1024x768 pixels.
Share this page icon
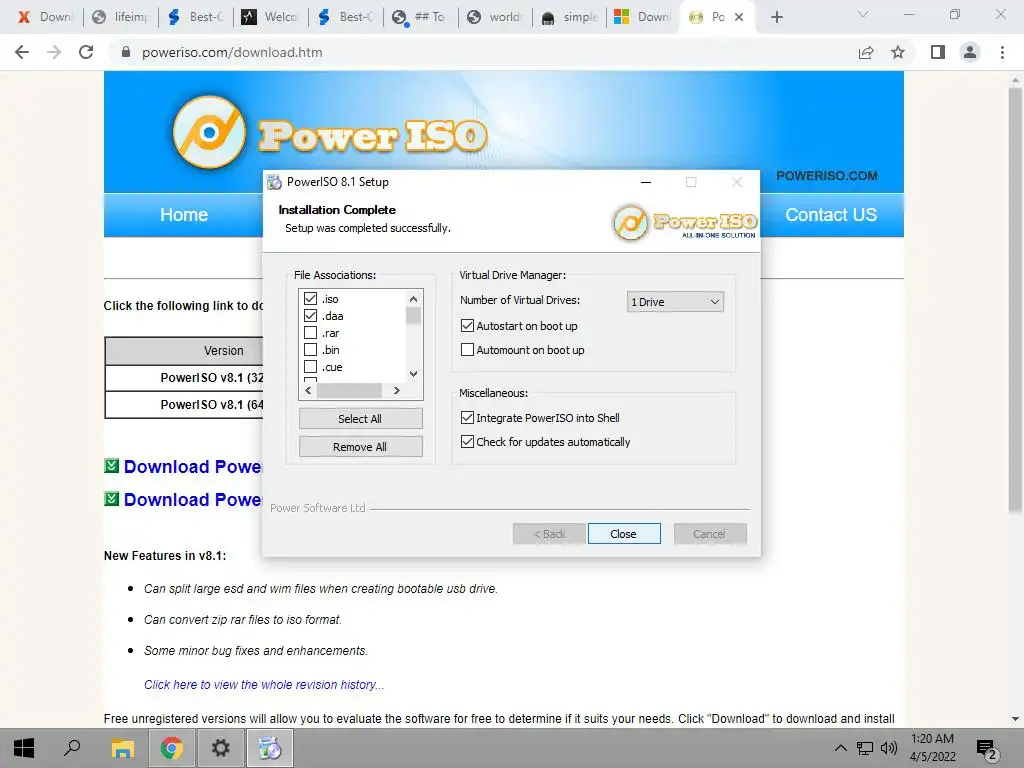tap(866, 52)
